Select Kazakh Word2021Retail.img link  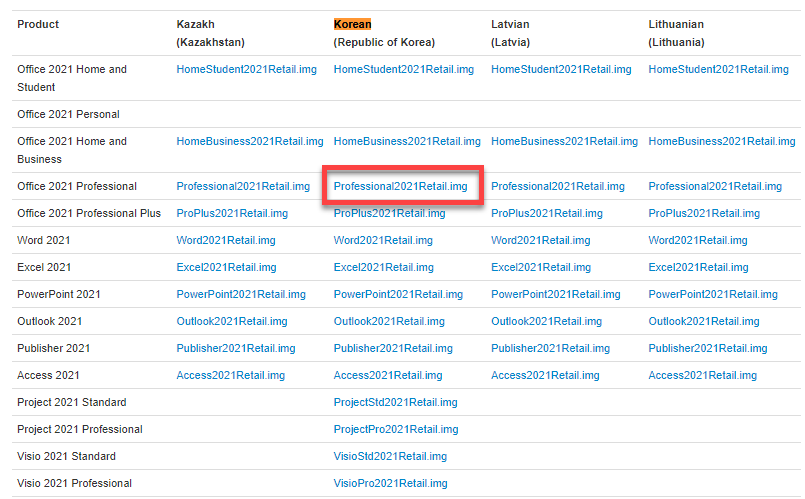pyautogui.click(x=226, y=240)
